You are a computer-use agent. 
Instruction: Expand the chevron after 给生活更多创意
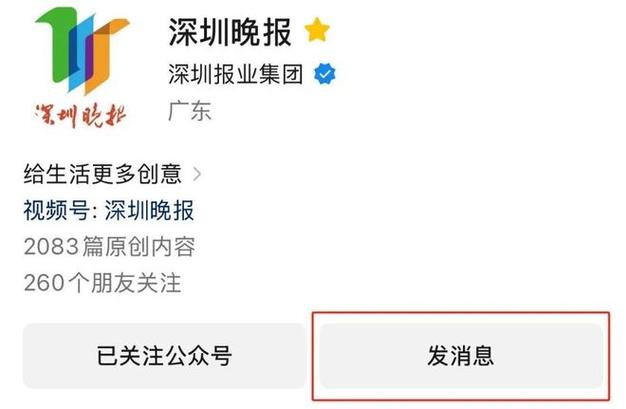[197, 174]
